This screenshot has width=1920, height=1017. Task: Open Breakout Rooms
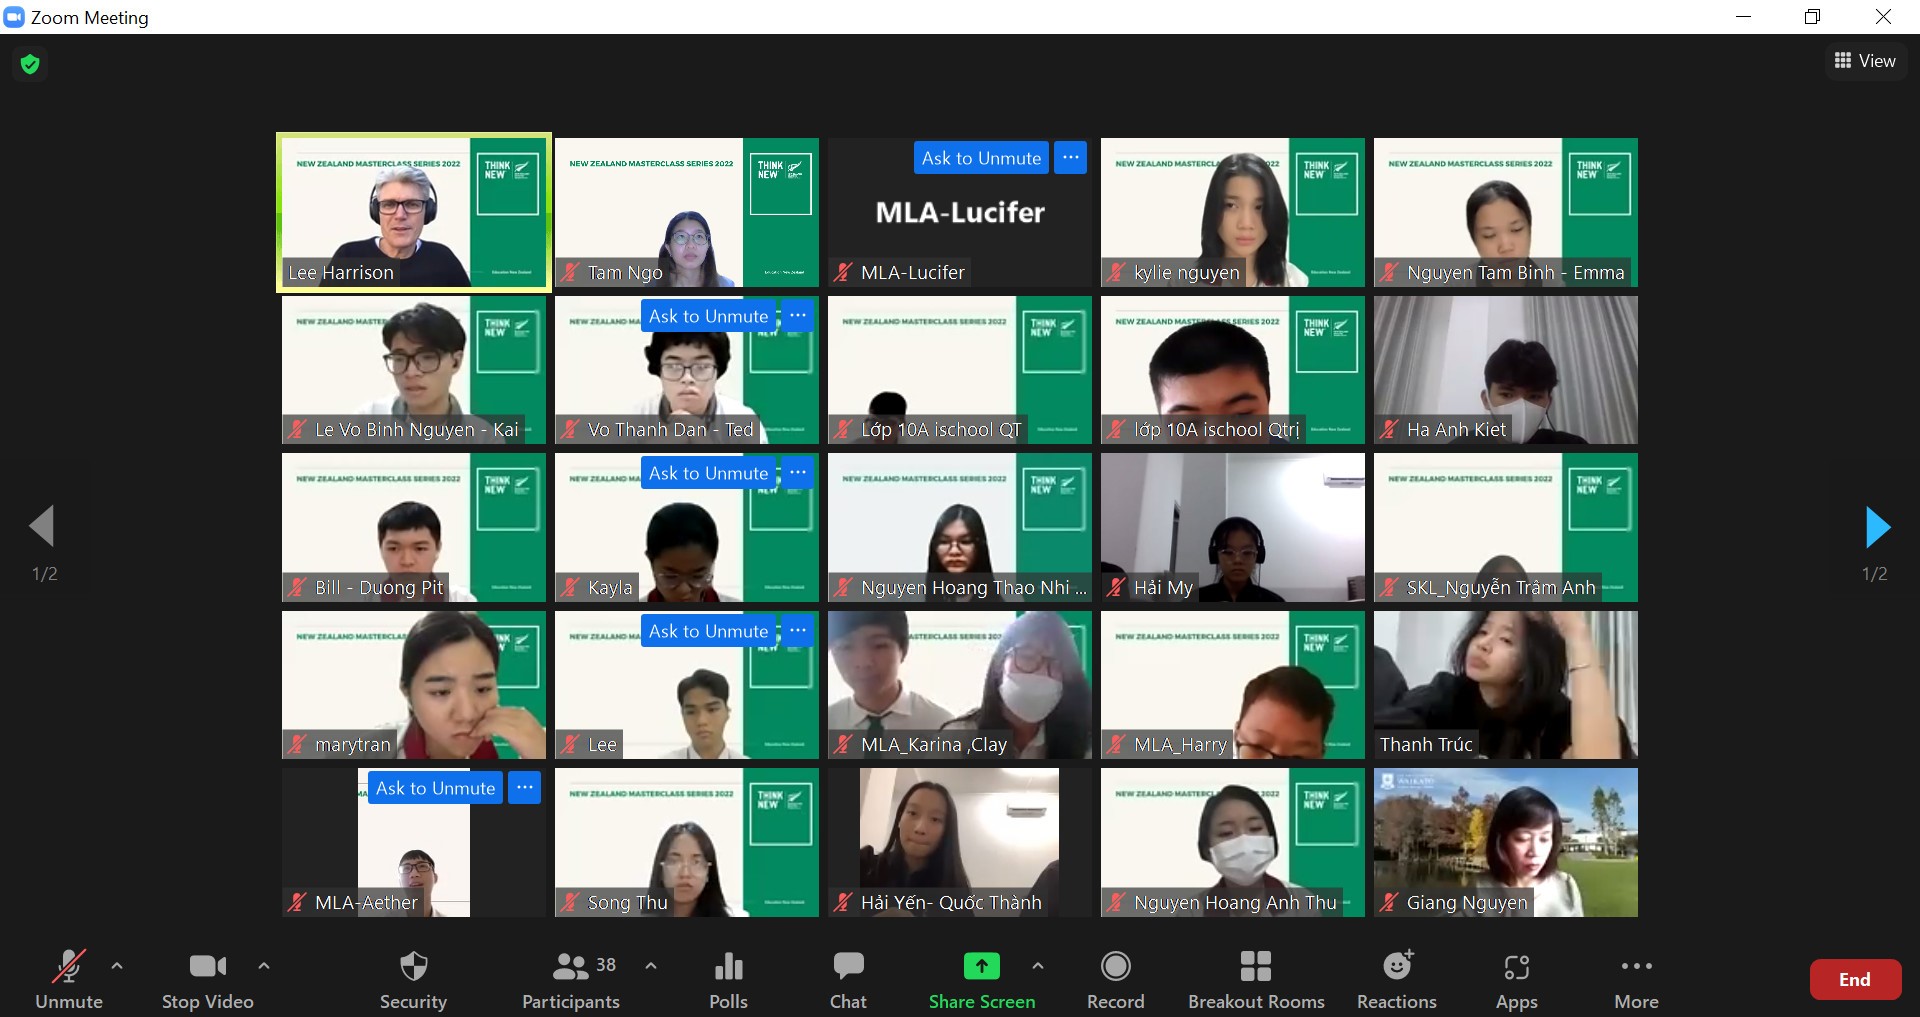tap(1255, 979)
